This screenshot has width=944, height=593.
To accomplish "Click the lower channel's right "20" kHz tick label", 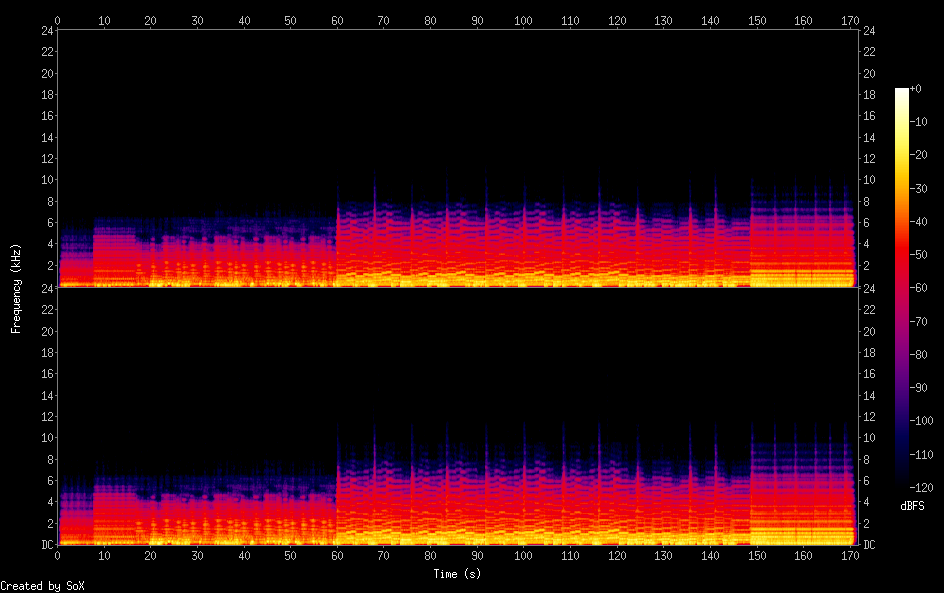I will tap(868, 332).
